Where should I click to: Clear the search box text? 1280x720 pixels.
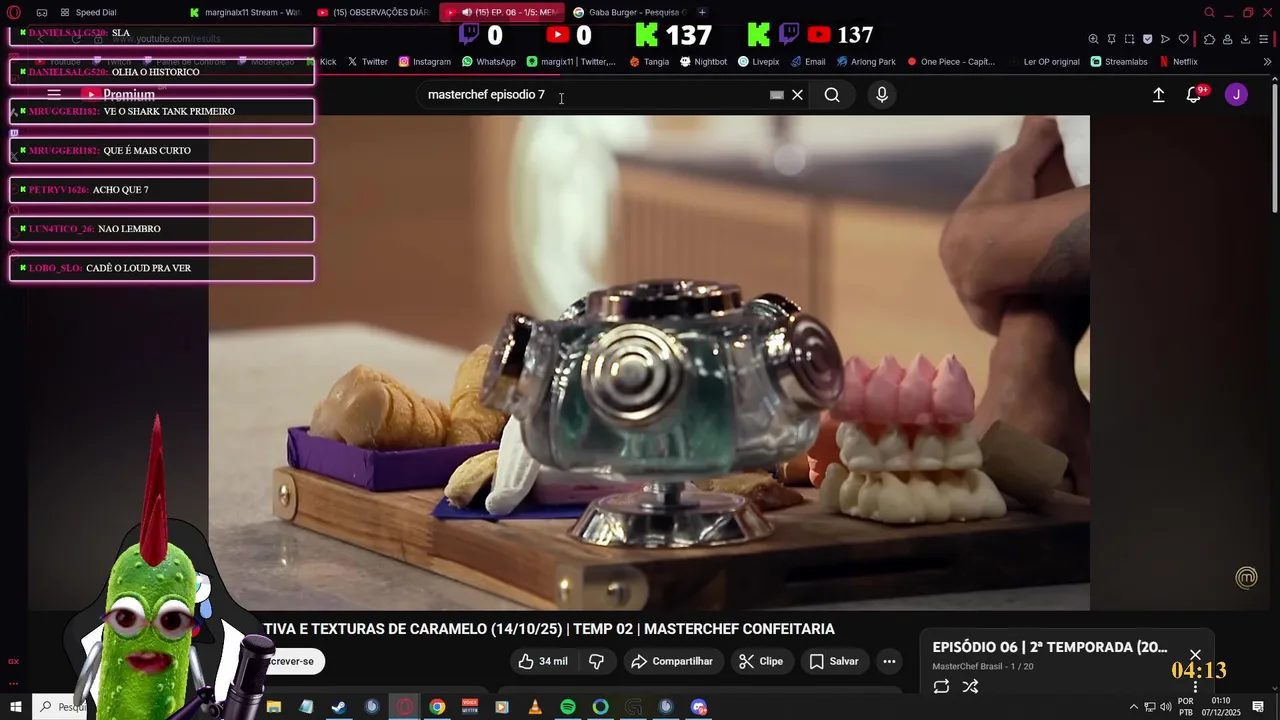coord(797,95)
